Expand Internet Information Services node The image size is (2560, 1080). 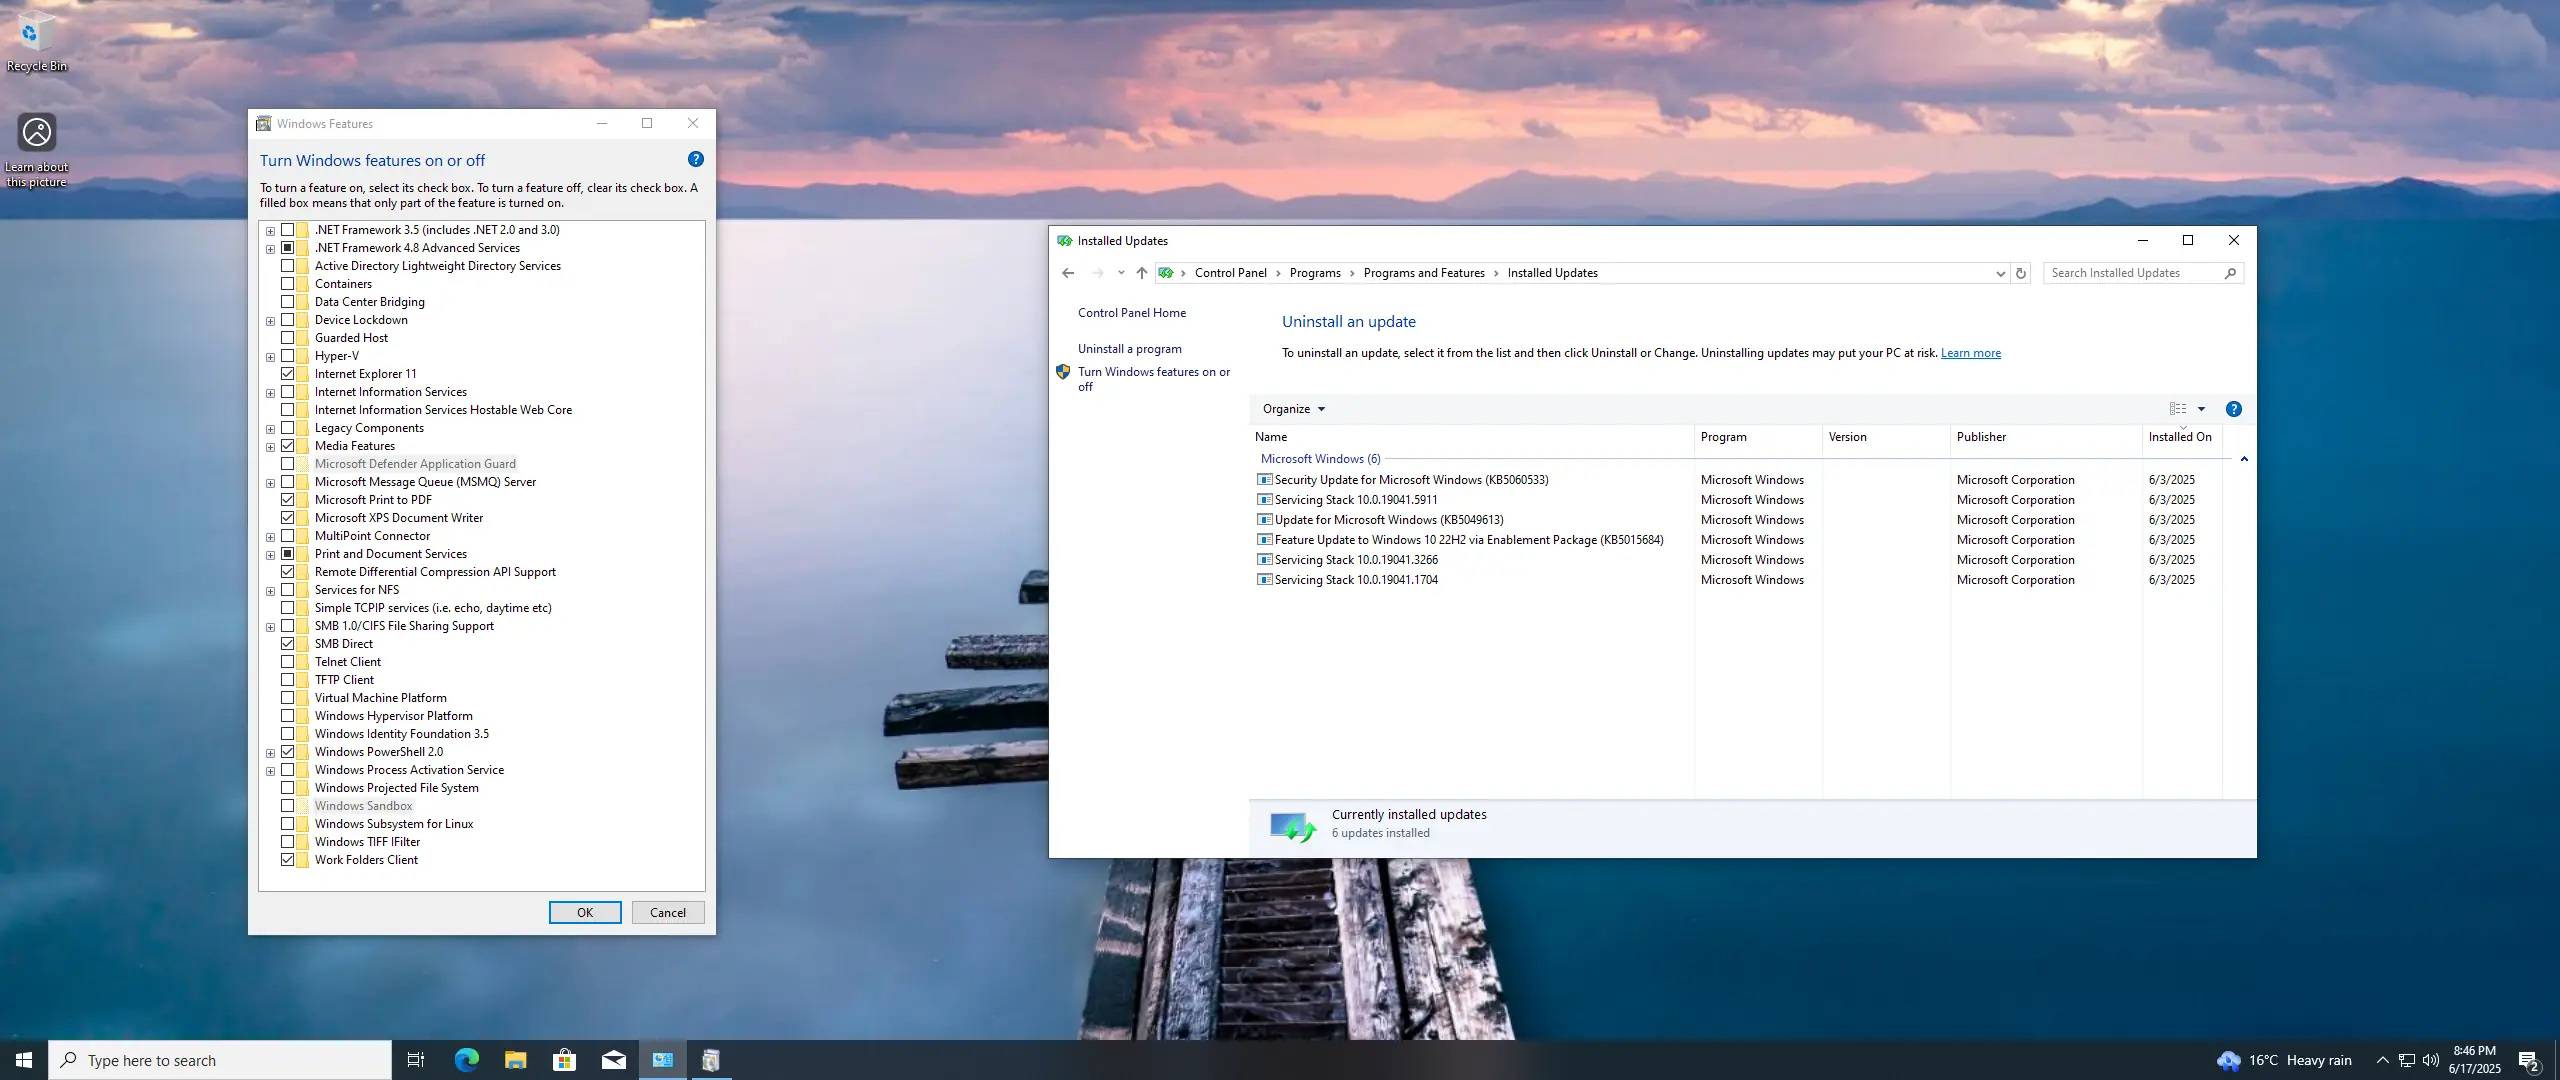pos(270,393)
